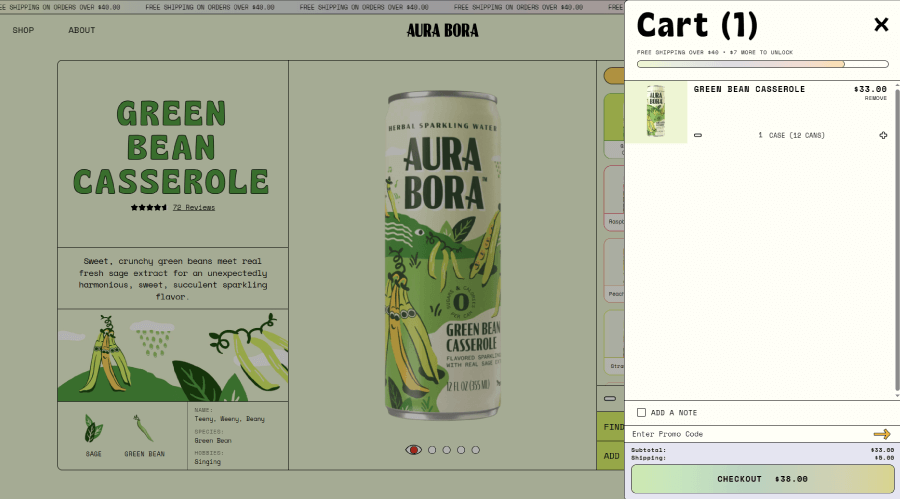
Task: Click the 'Teeny, Weeny, Beany' name text
Action: coord(230,419)
